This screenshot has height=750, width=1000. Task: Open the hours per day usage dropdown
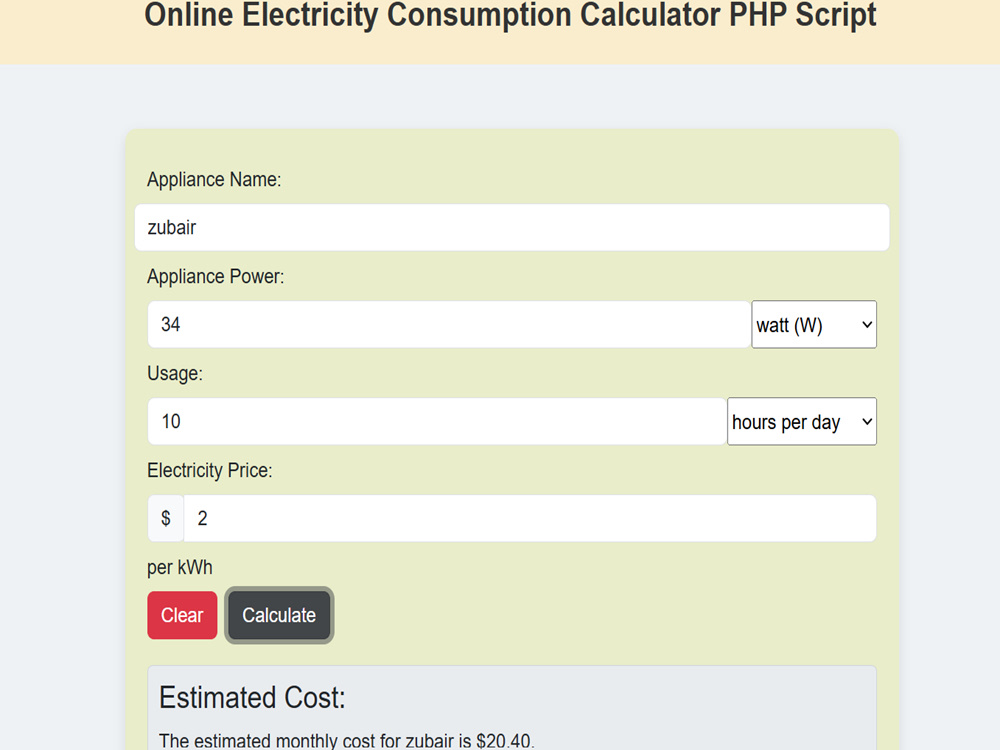(802, 422)
